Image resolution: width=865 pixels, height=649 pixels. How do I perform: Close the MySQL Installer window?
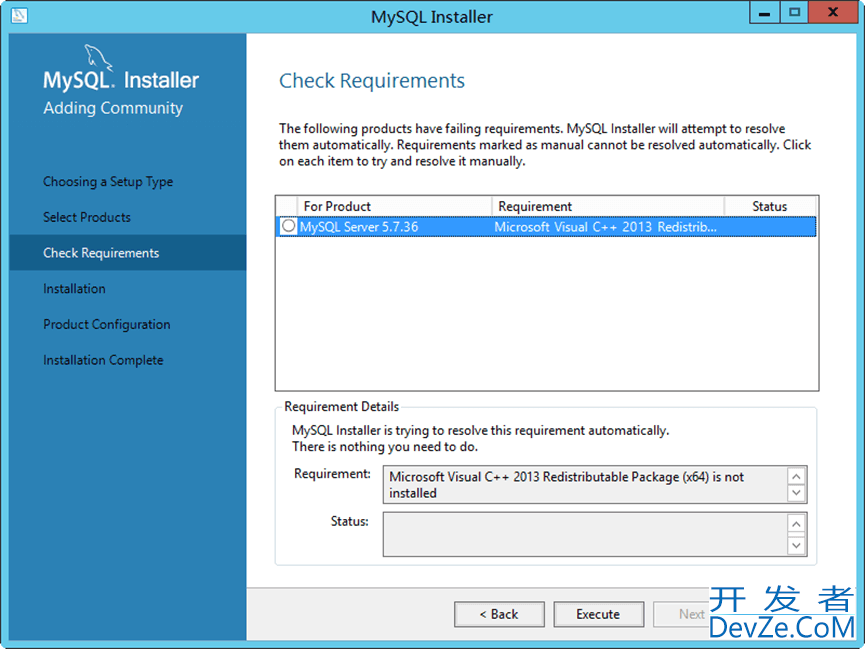point(833,13)
